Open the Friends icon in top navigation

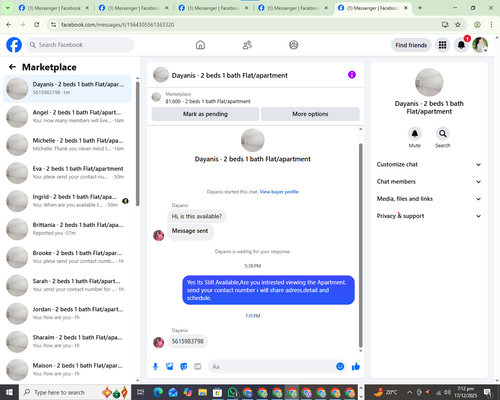pos(247,45)
